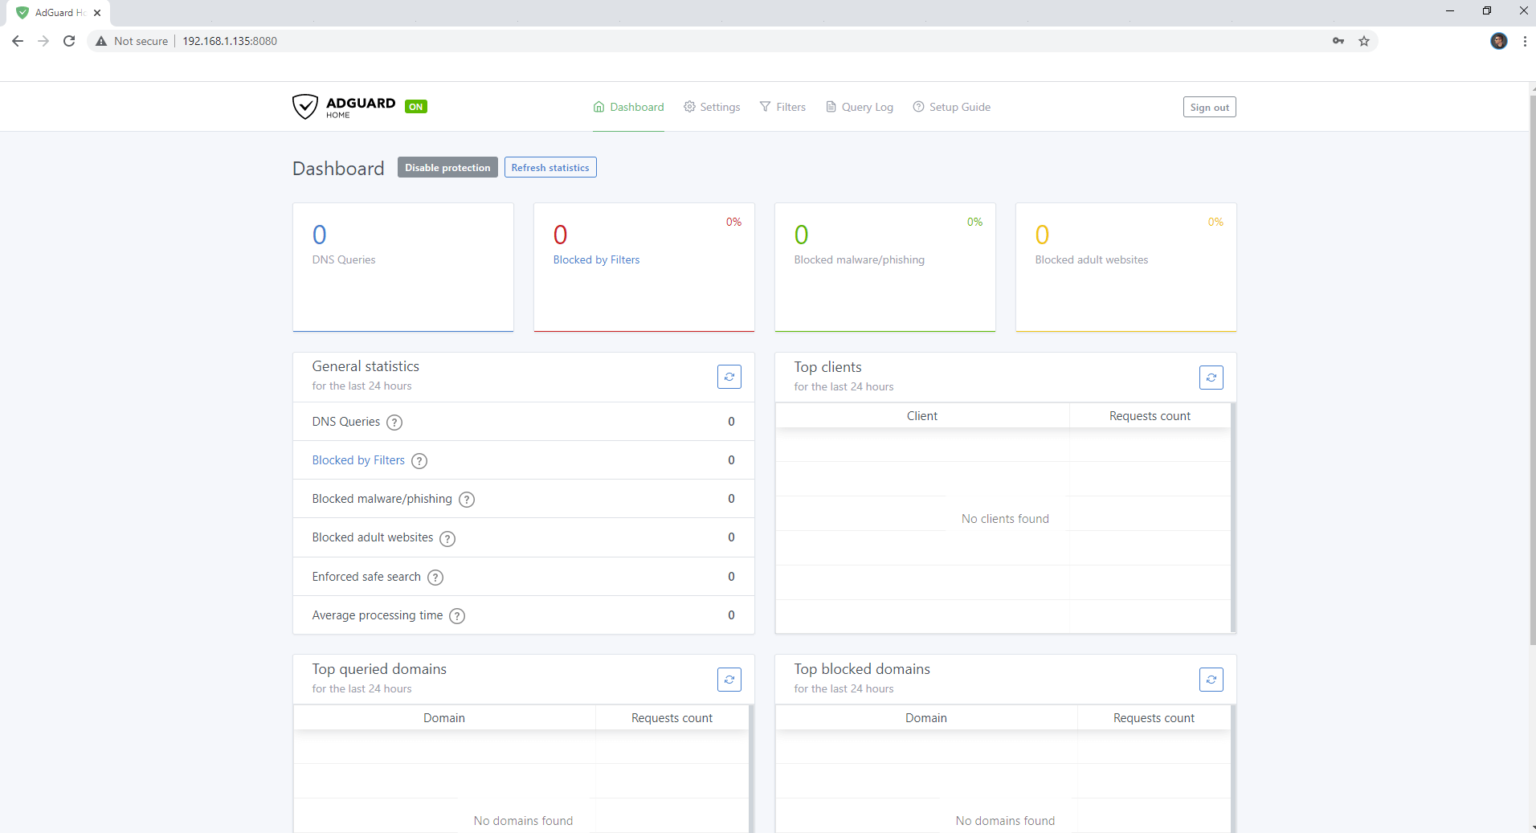Click the Average processing time label
Image resolution: width=1536 pixels, height=833 pixels.
coord(377,616)
